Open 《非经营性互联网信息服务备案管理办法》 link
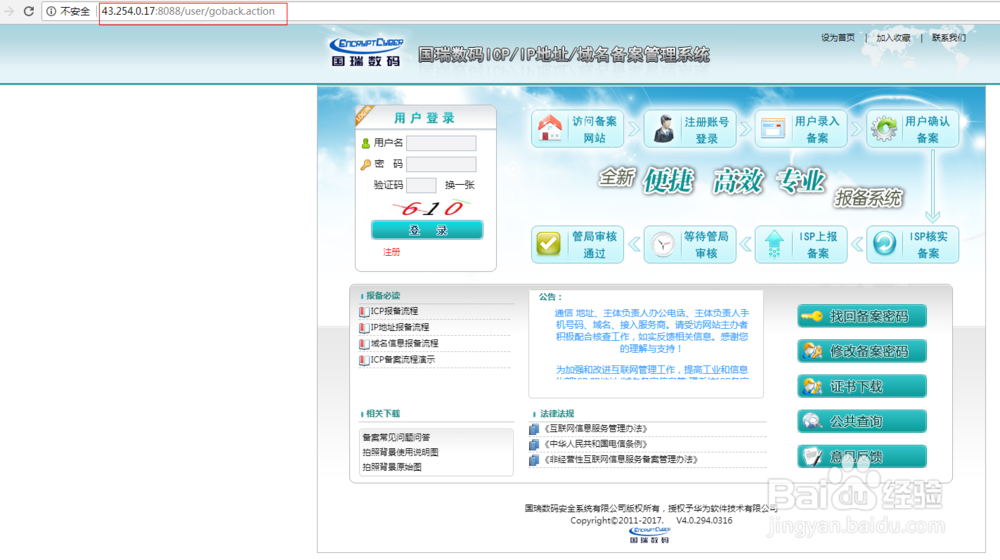1000x560 pixels. click(620, 459)
